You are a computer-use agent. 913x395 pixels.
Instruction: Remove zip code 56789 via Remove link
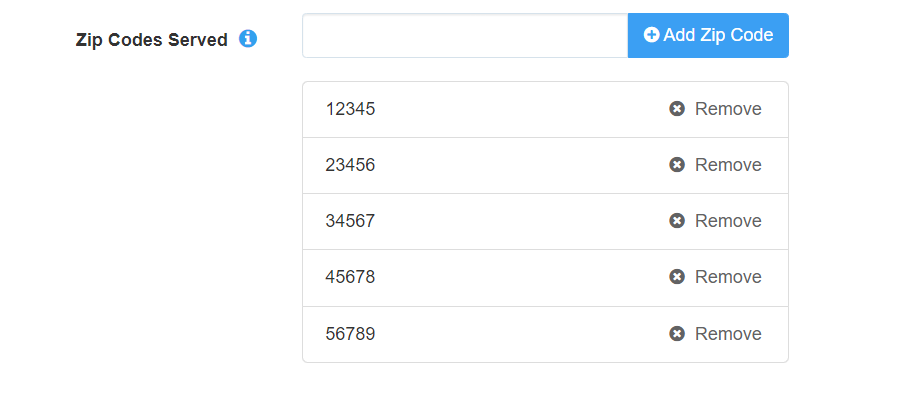point(728,334)
